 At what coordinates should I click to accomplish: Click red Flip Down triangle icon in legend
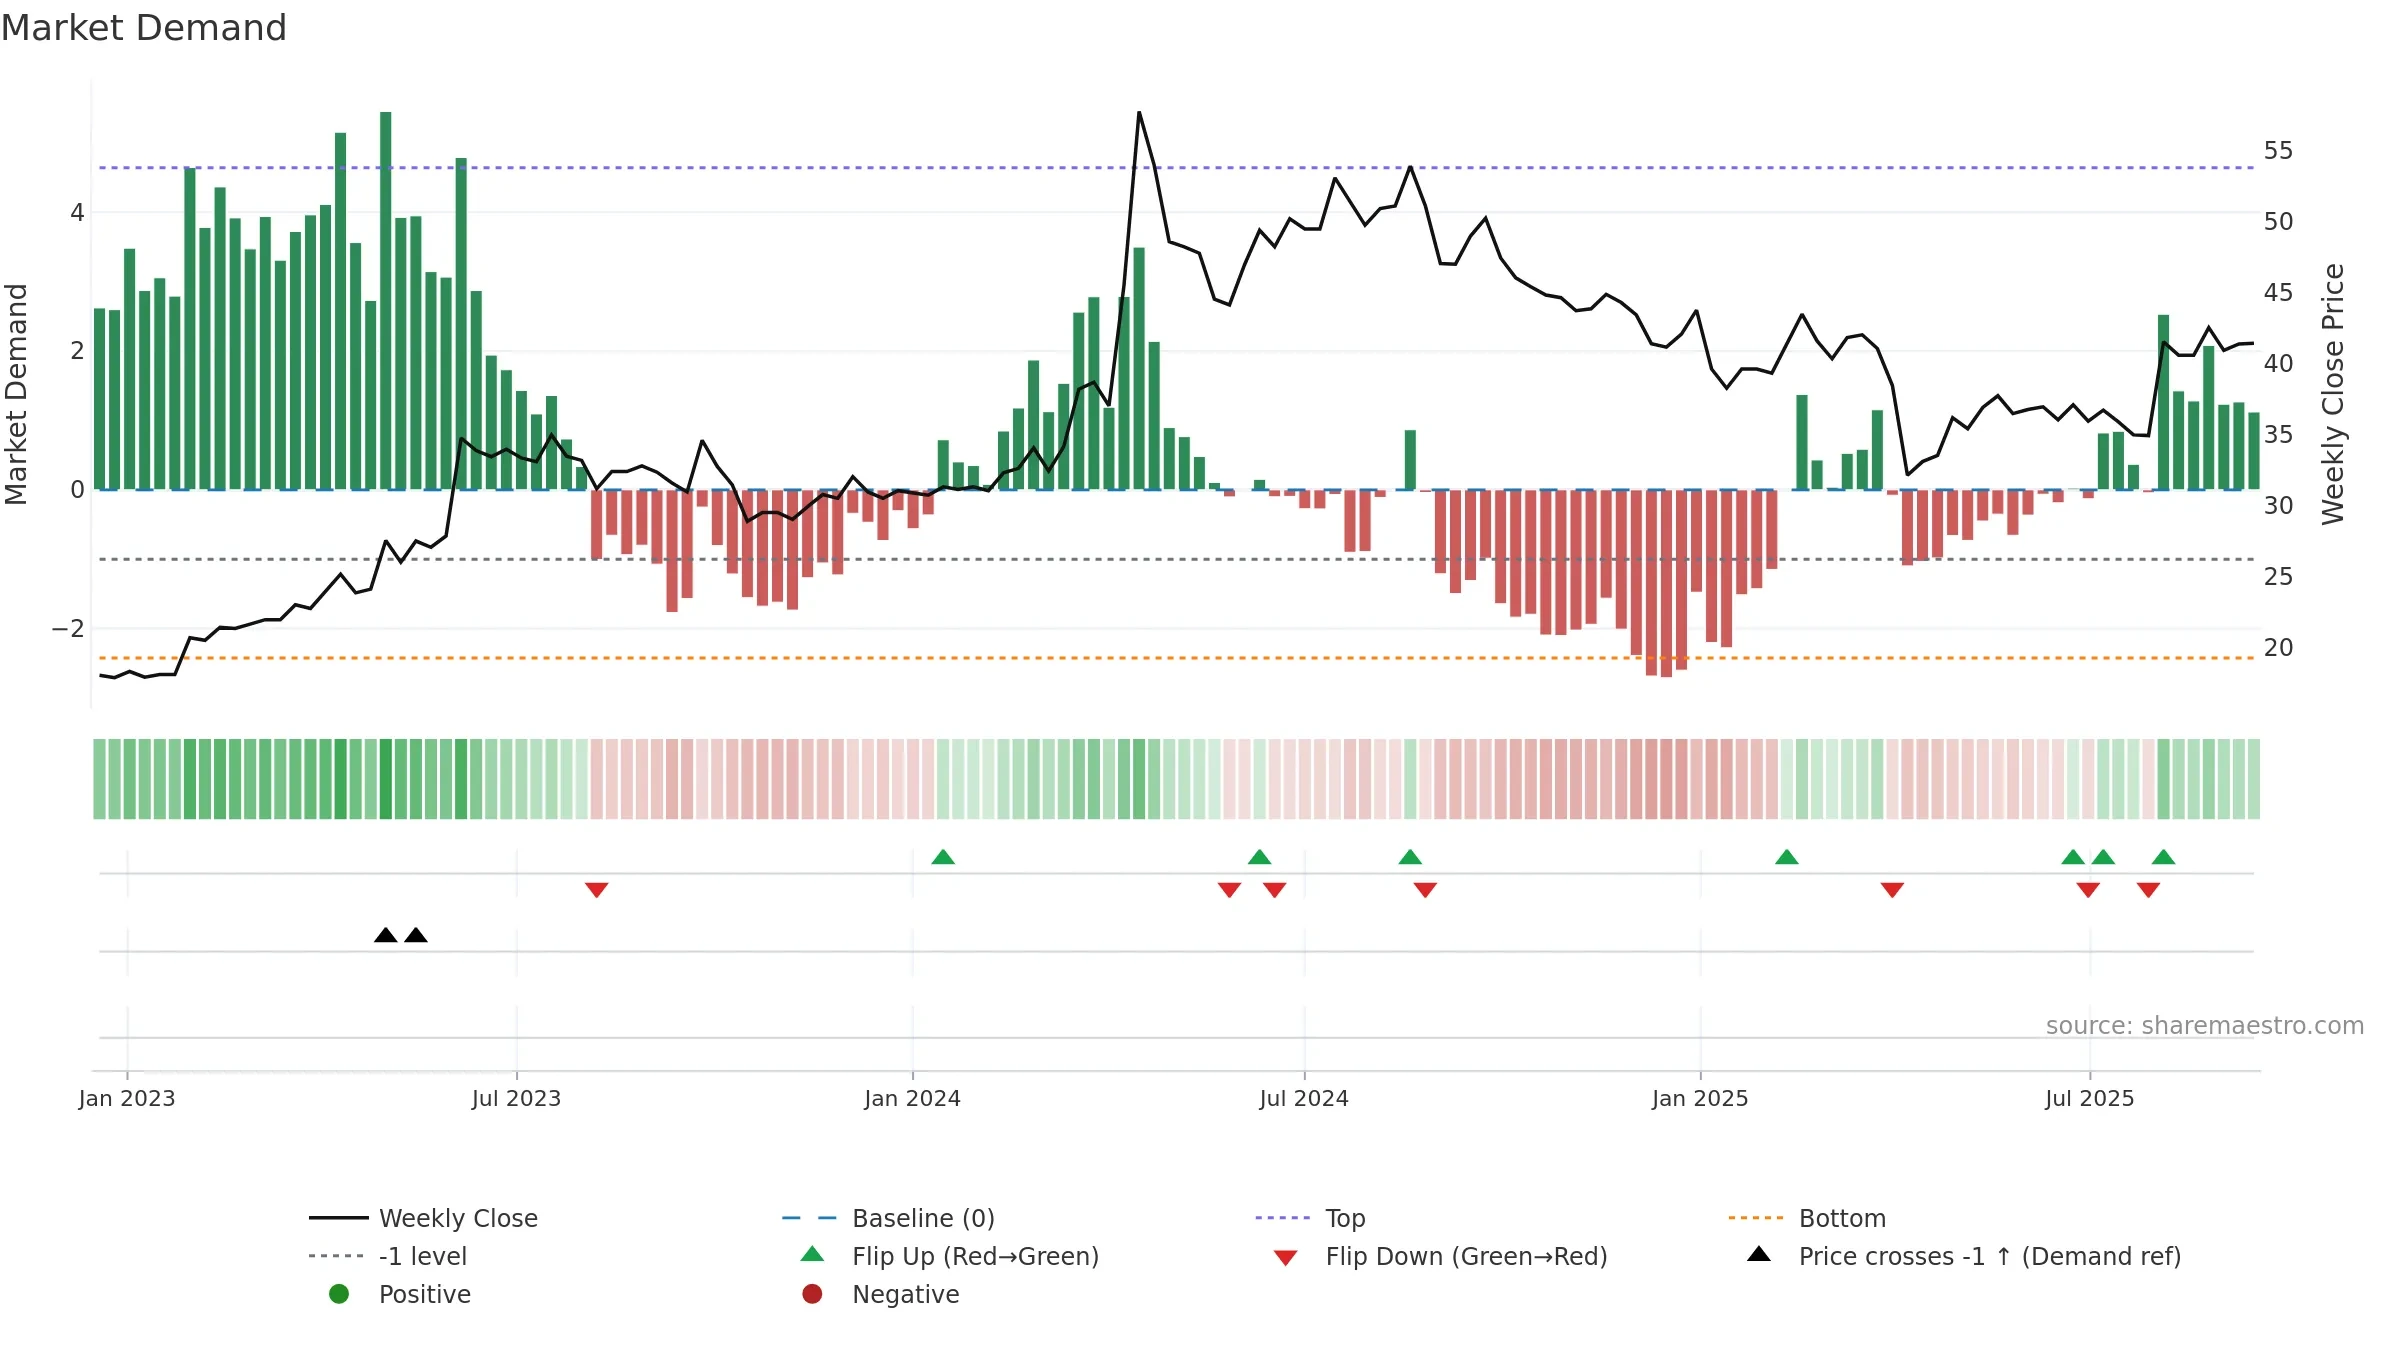[1286, 1258]
